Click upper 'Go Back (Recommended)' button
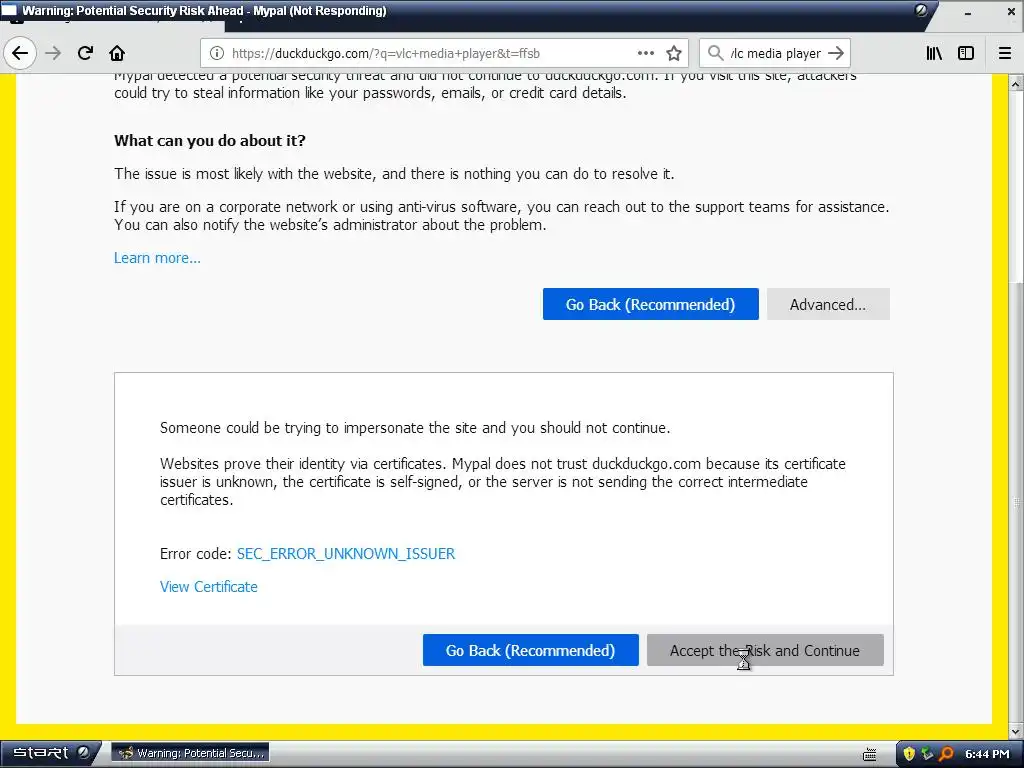Viewport: 1024px width, 768px height. tap(650, 304)
